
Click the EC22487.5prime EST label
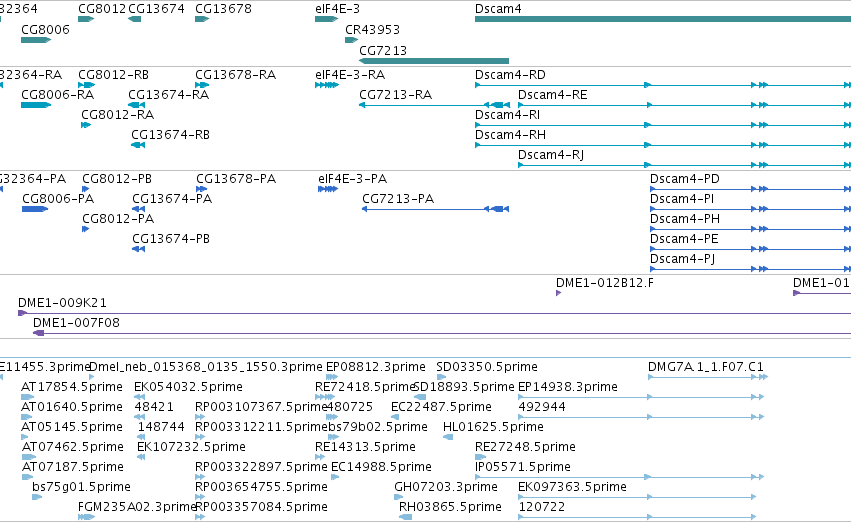coord(441,408)
